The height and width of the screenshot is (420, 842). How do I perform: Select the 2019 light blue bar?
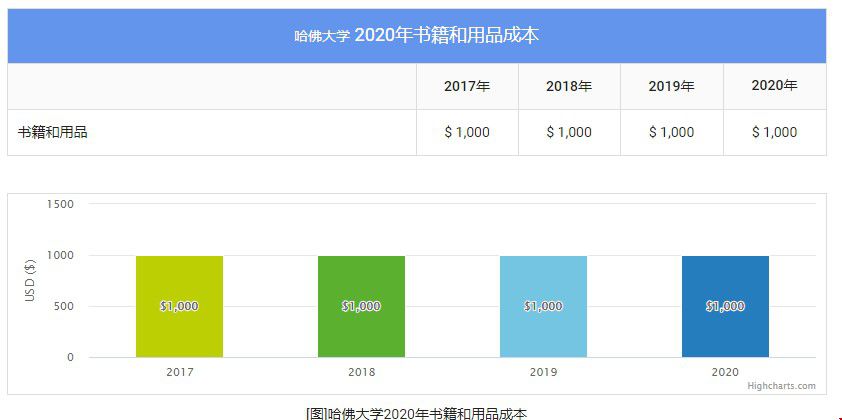[543, 307]
